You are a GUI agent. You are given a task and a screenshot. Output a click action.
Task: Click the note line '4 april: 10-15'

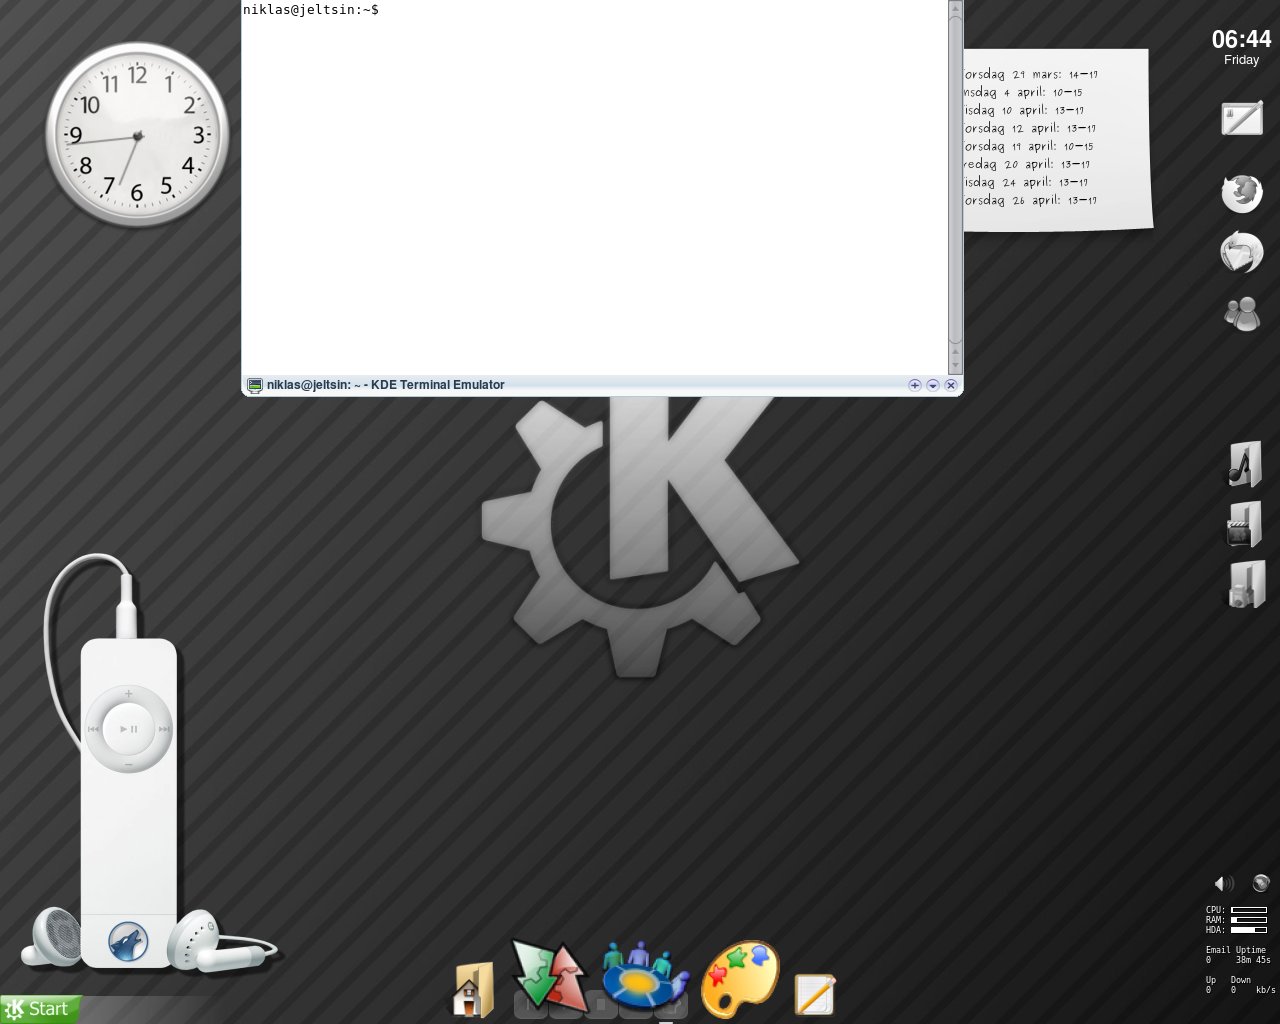(1043, 92)
